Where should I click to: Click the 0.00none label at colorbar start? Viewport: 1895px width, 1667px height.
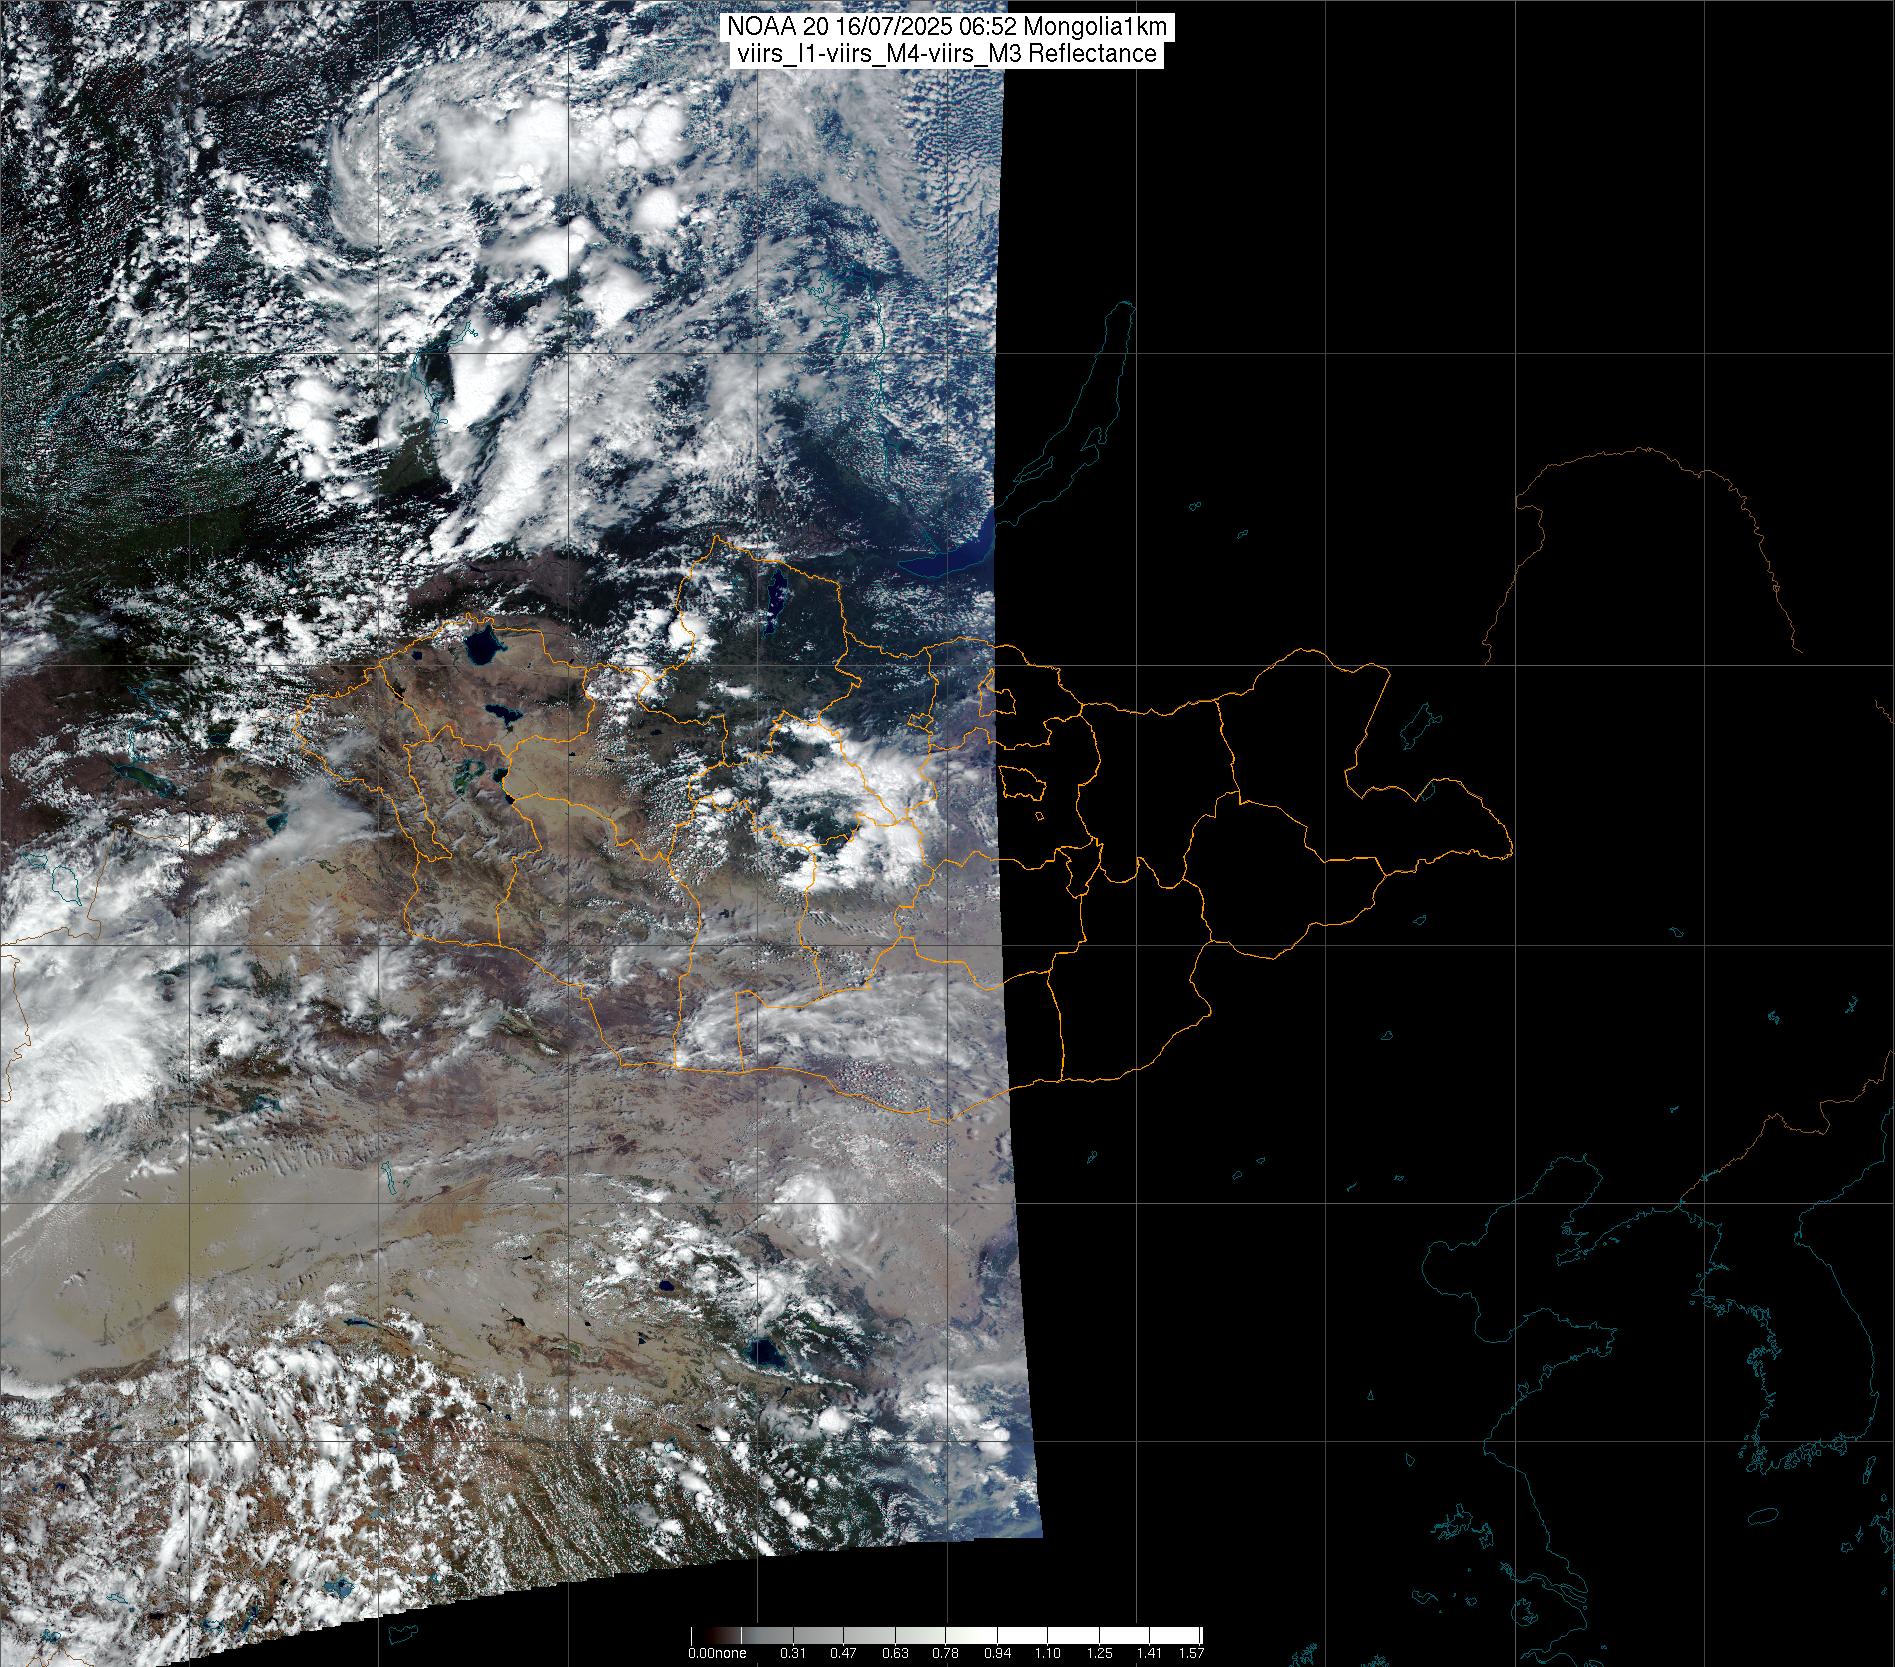(717, 1653)
